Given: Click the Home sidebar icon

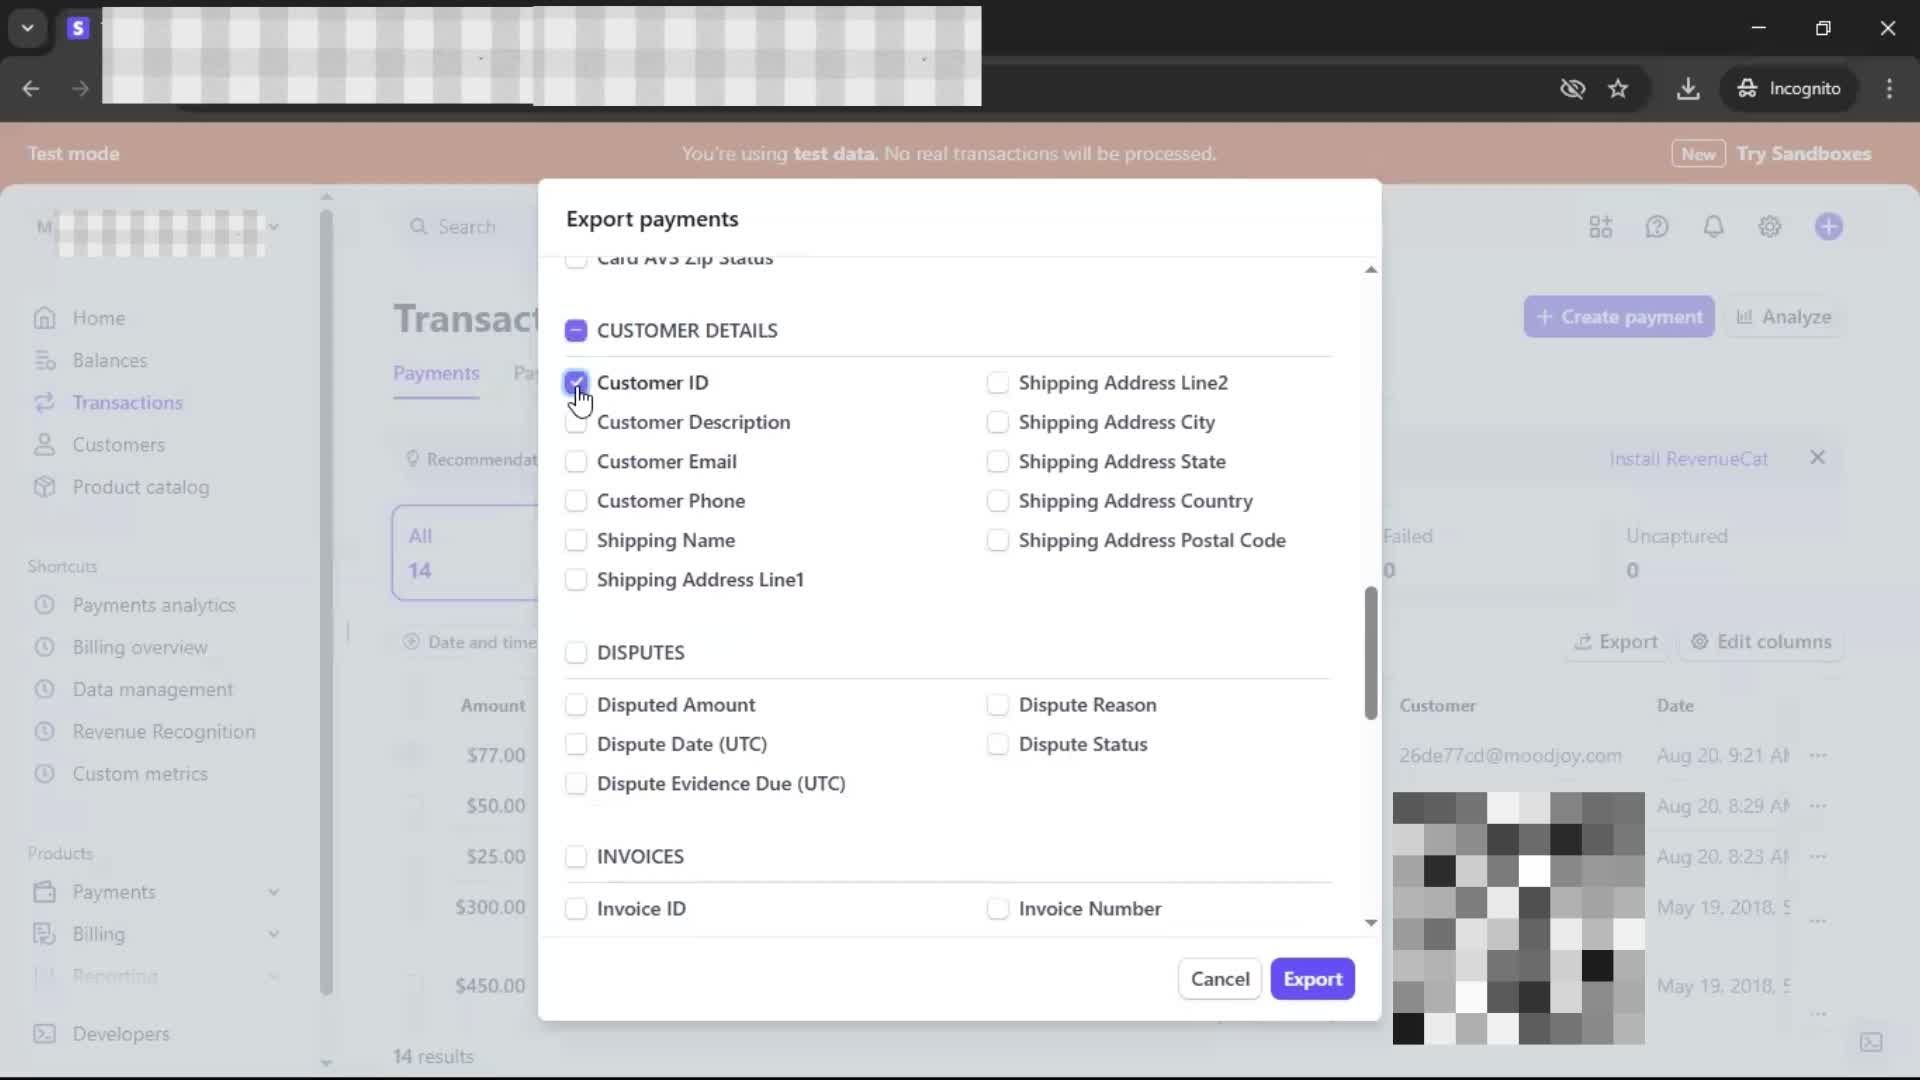Looking at the screenshot, I should tap(44, 318).
